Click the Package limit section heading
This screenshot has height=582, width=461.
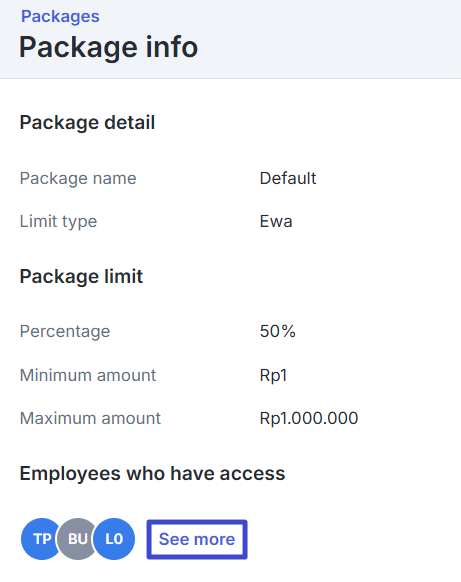coord(81,276)
